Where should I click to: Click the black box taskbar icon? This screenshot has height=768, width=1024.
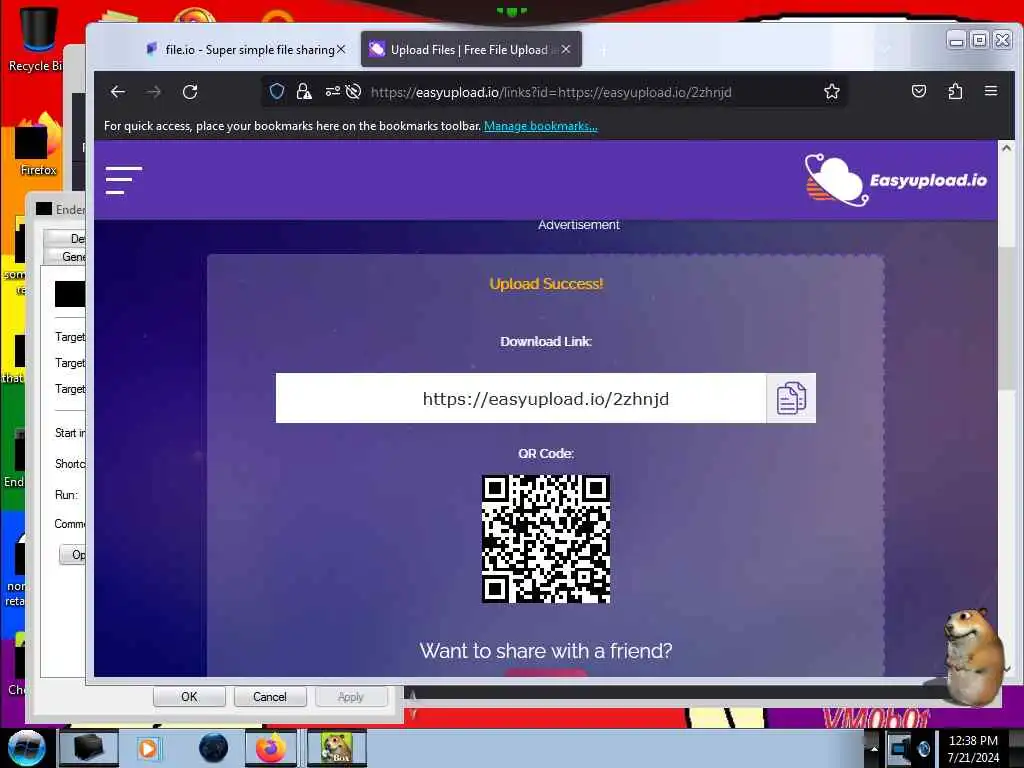89,748
